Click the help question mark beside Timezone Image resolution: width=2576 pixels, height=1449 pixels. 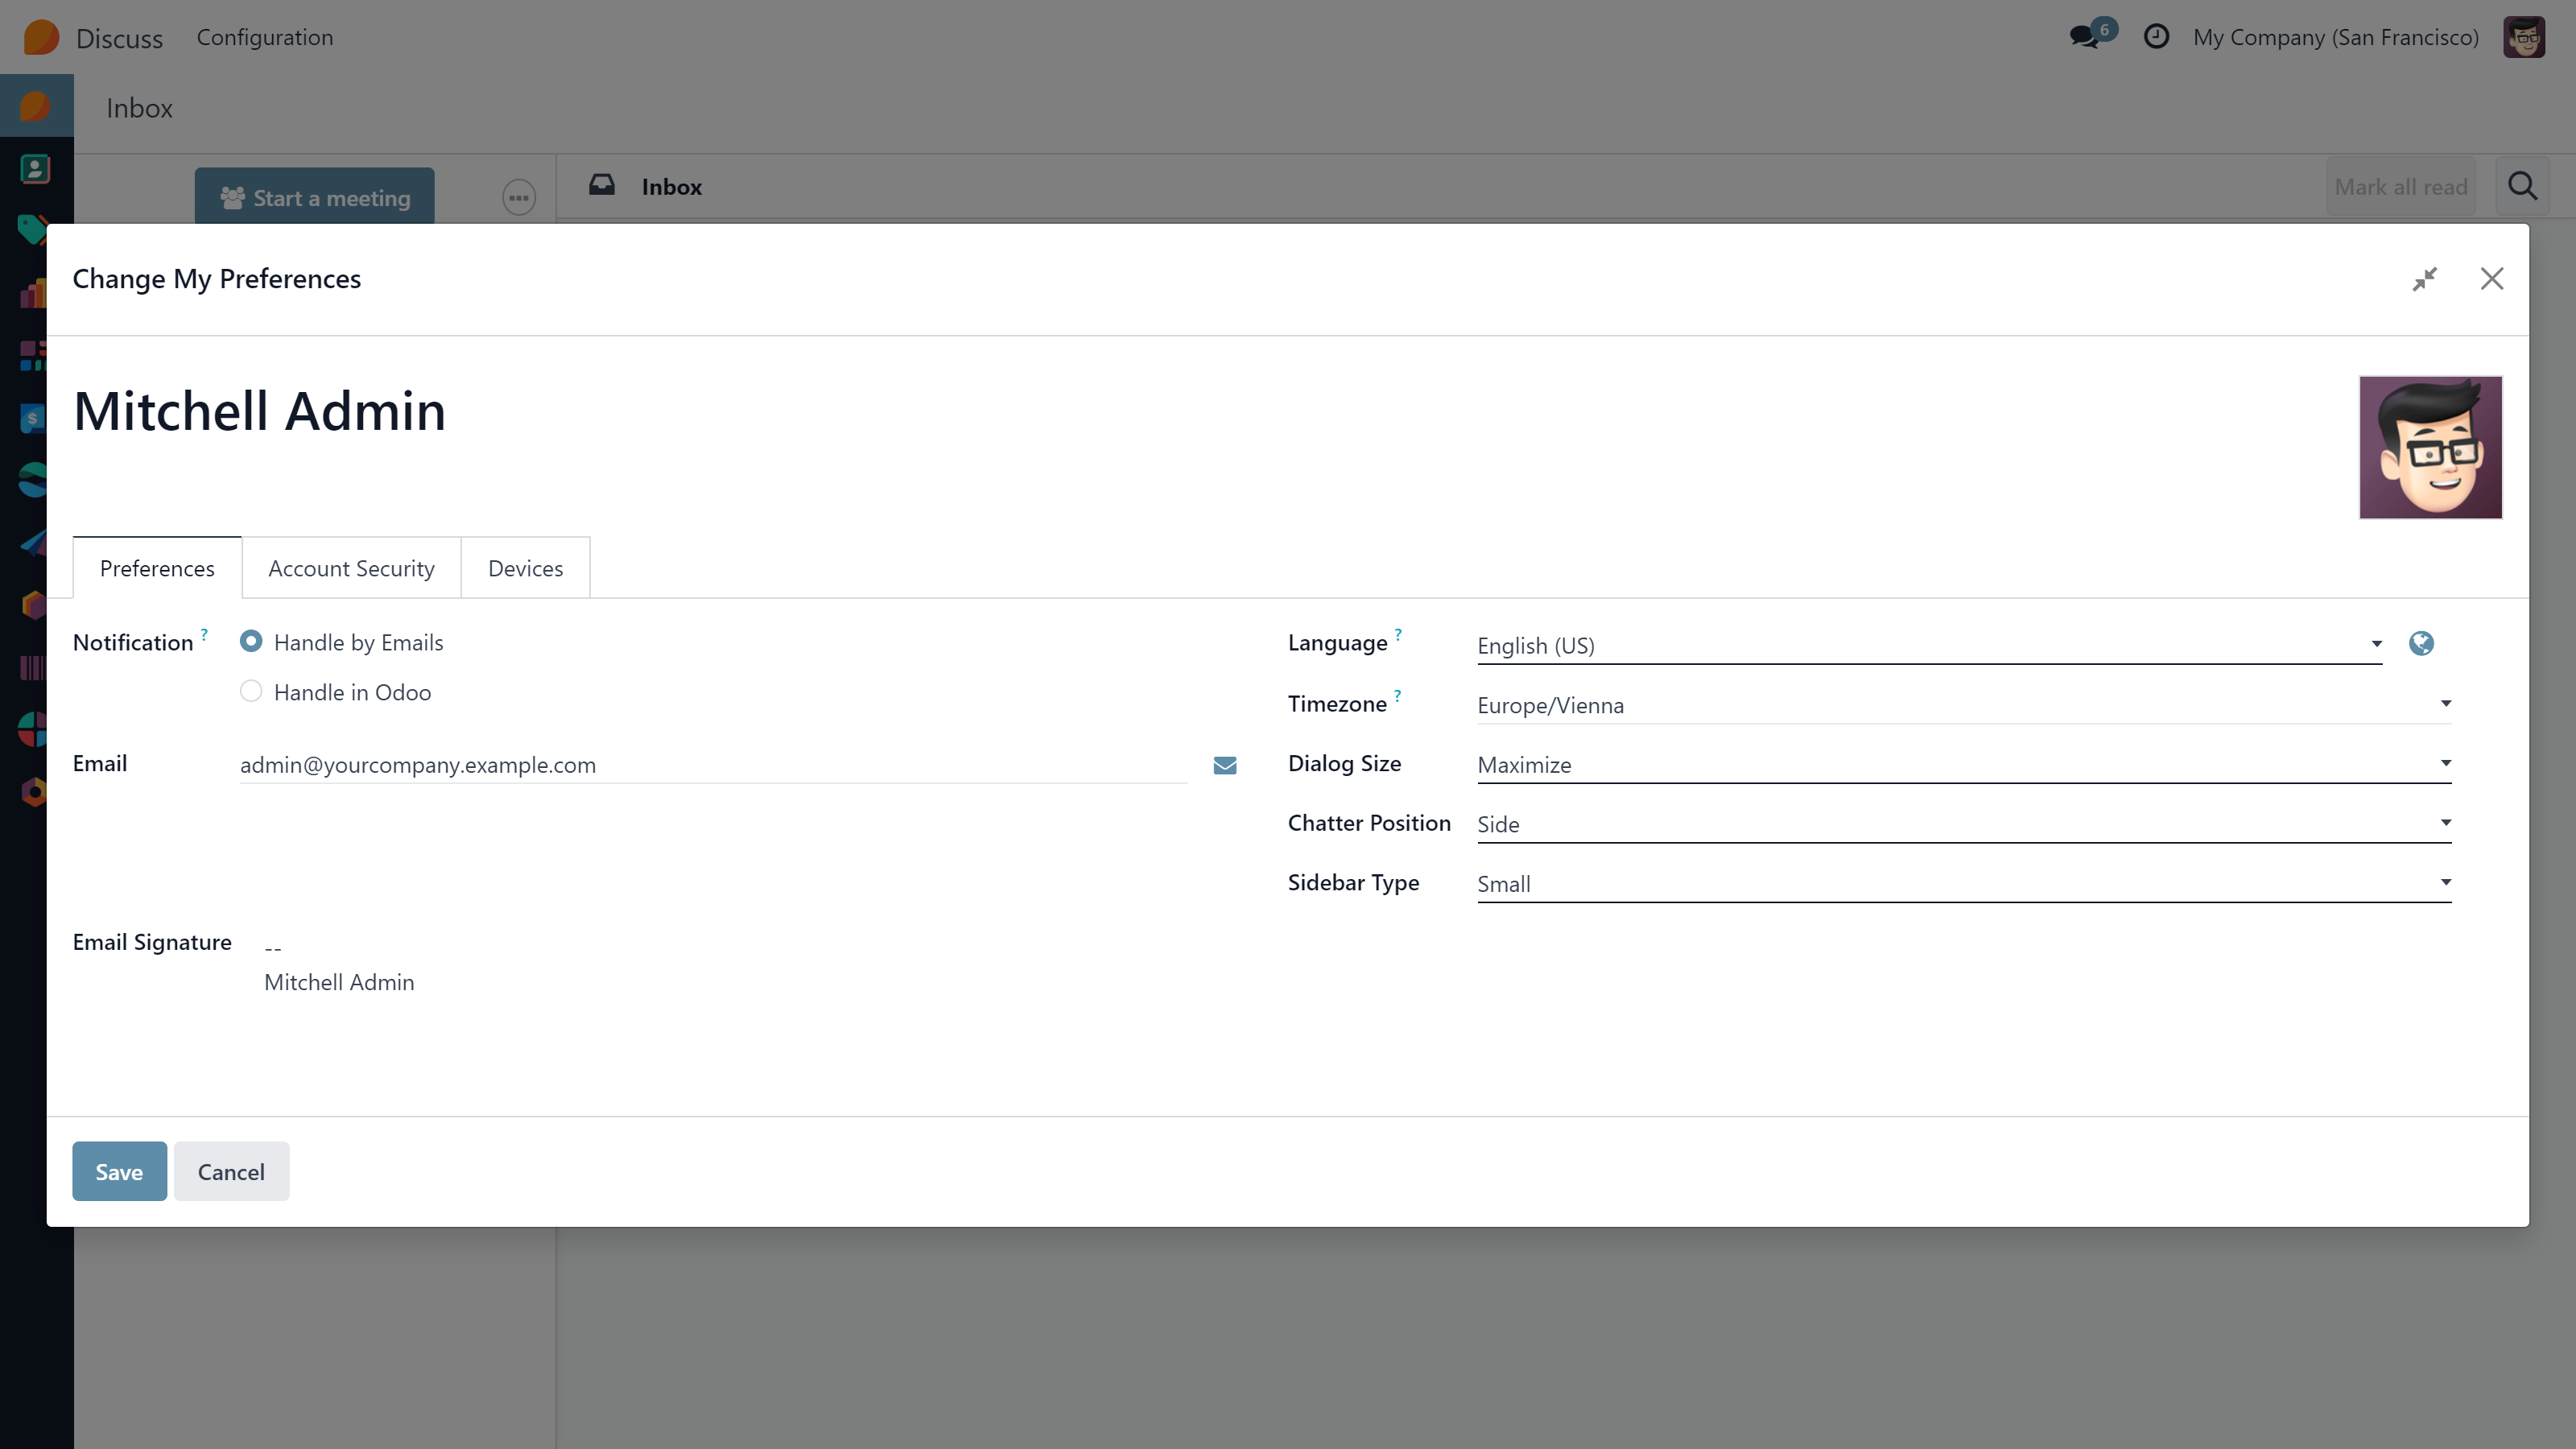[1397, 695]
